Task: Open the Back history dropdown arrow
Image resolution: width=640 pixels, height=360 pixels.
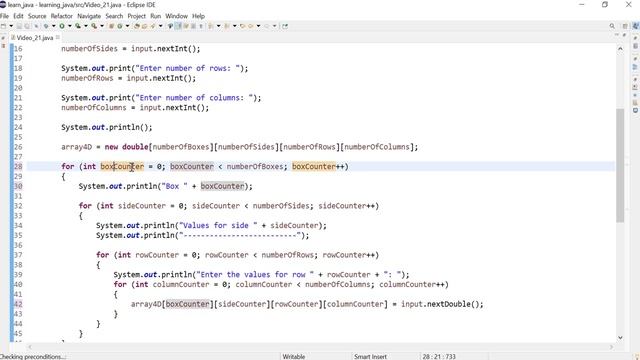Action: pyautogui.click(x=258, y=26)
